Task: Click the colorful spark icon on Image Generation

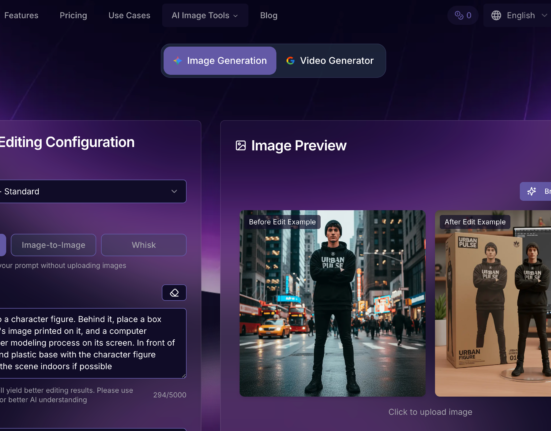Action: [177, 61]
